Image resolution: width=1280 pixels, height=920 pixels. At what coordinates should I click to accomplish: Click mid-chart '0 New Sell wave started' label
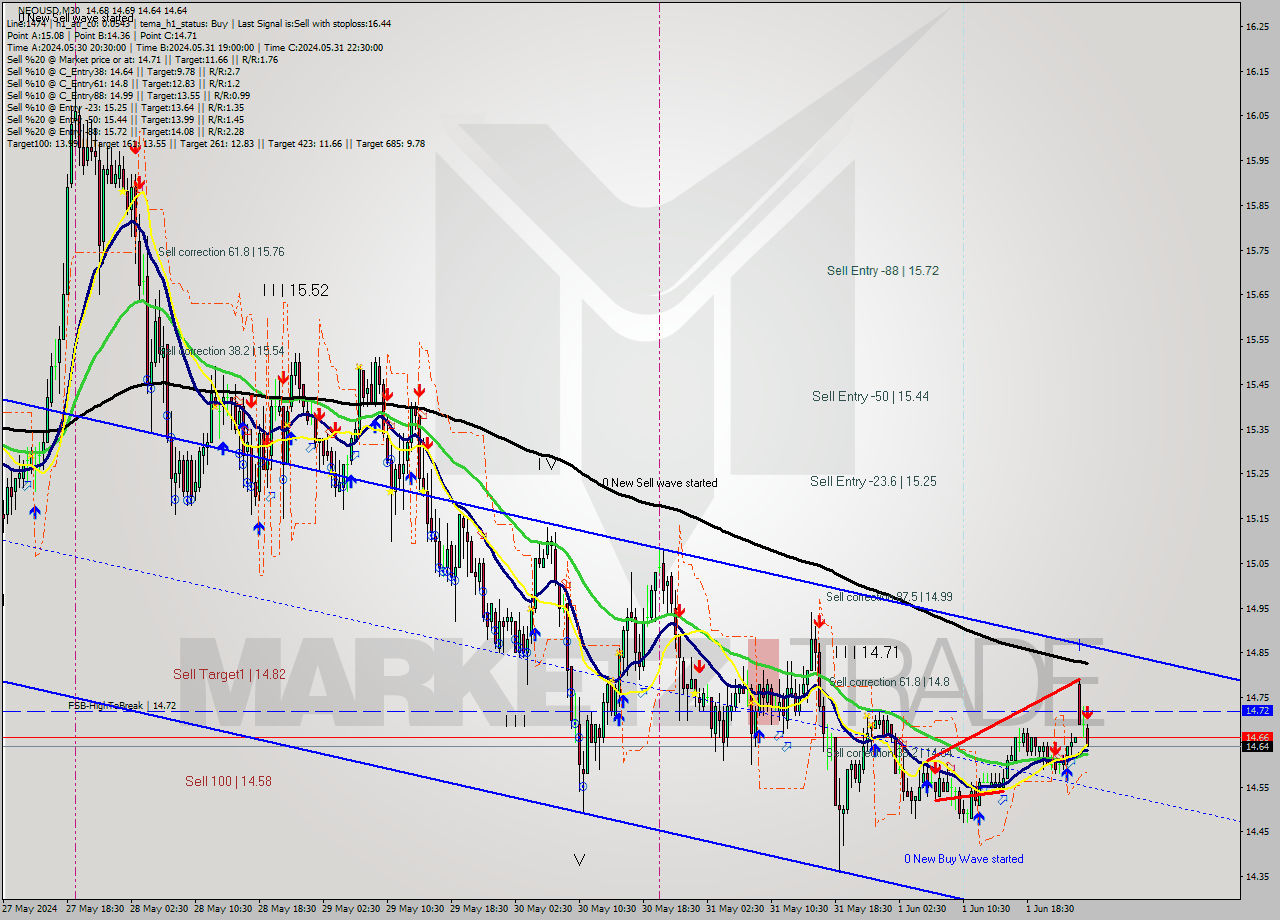point(660,483)
